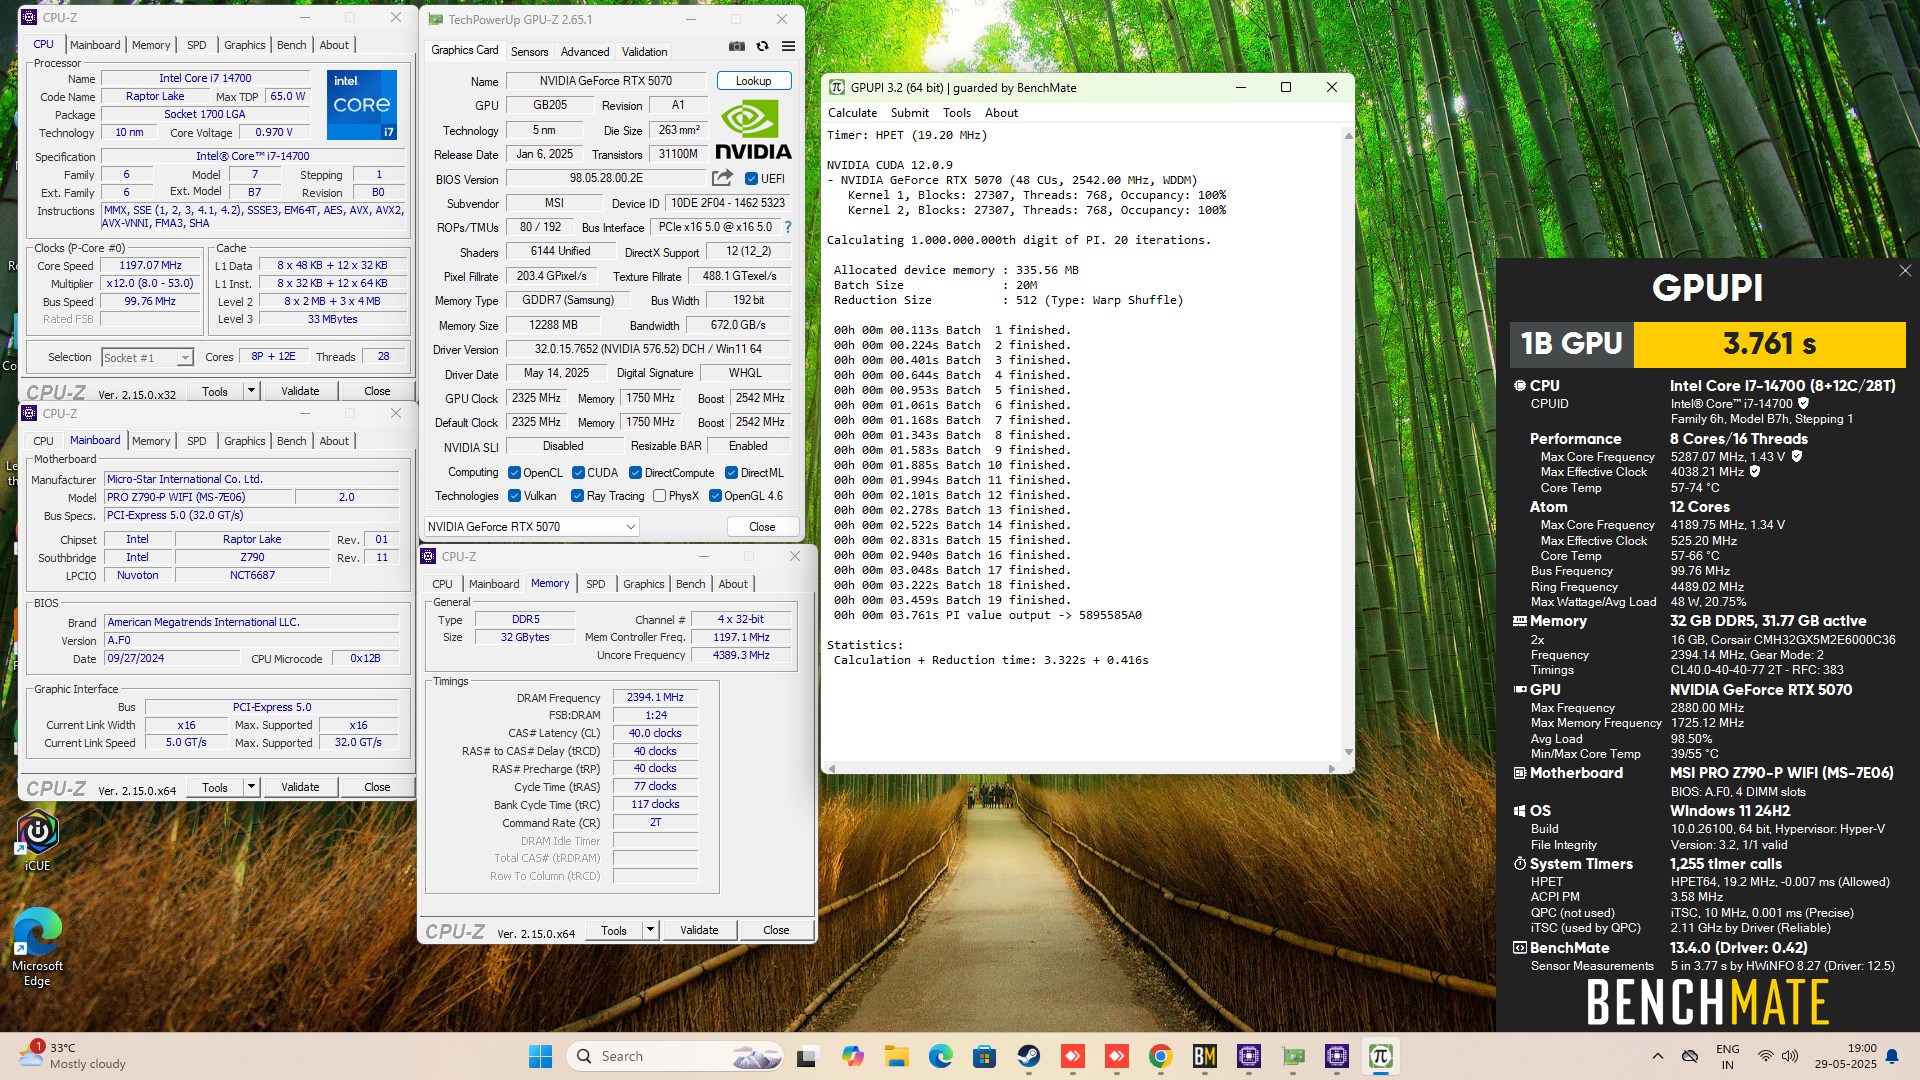
Task: Close the BenchMate GPUPI result overlay
Action: pos(1904,271)
